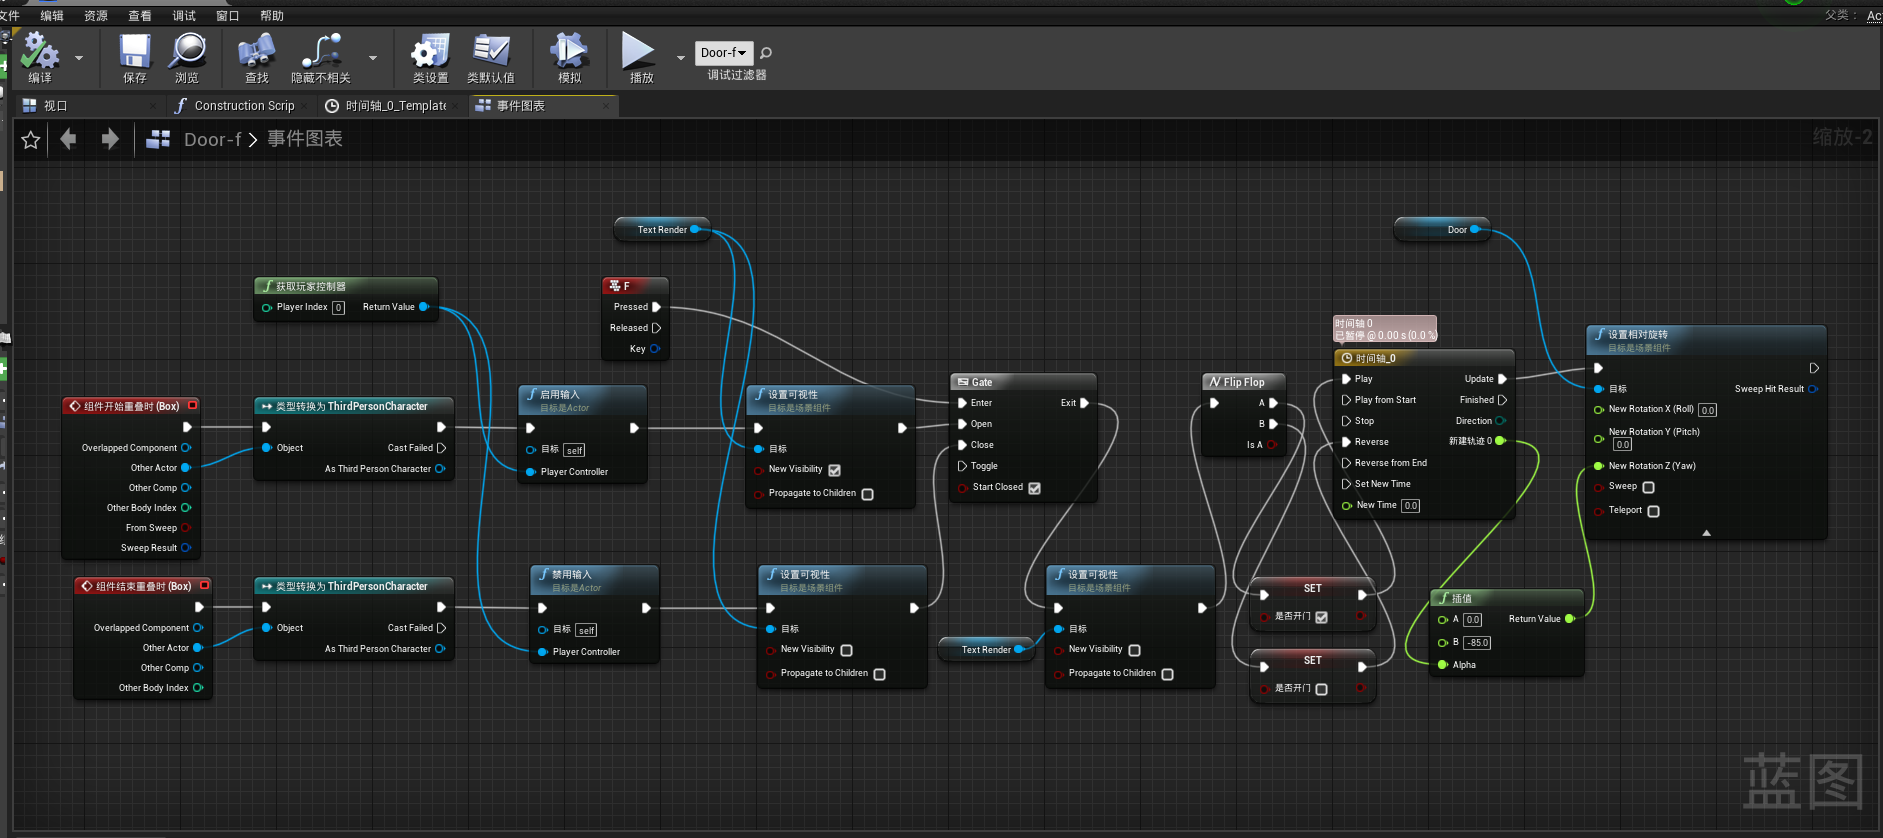Image resolution: width=1883 pixels, height=838 pixels.
Task: Open 类设置 (Class Settings) from toolbar
Action: coord(430,52)
